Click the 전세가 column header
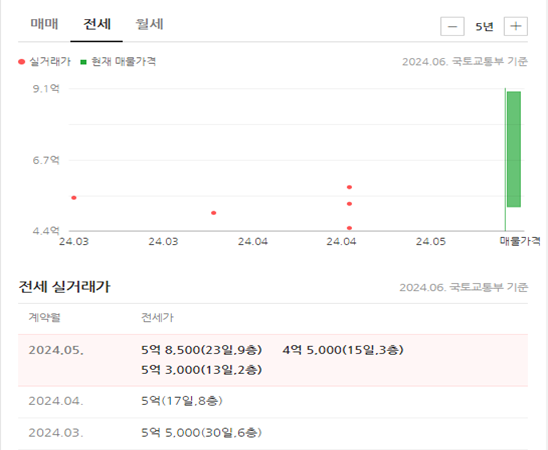The image size is (548, 450). pyautogui.click(x=157, y=317)
